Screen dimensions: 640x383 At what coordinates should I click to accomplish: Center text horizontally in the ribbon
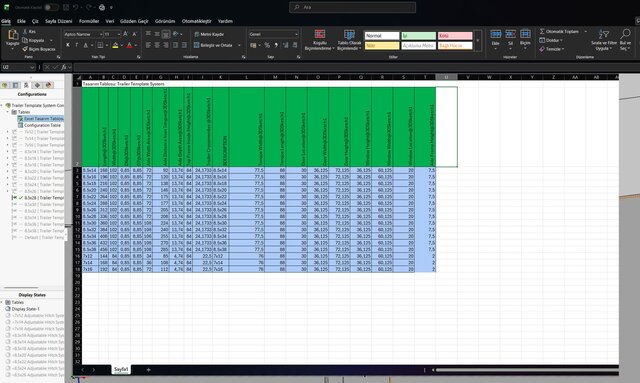[x=157, y=45]
